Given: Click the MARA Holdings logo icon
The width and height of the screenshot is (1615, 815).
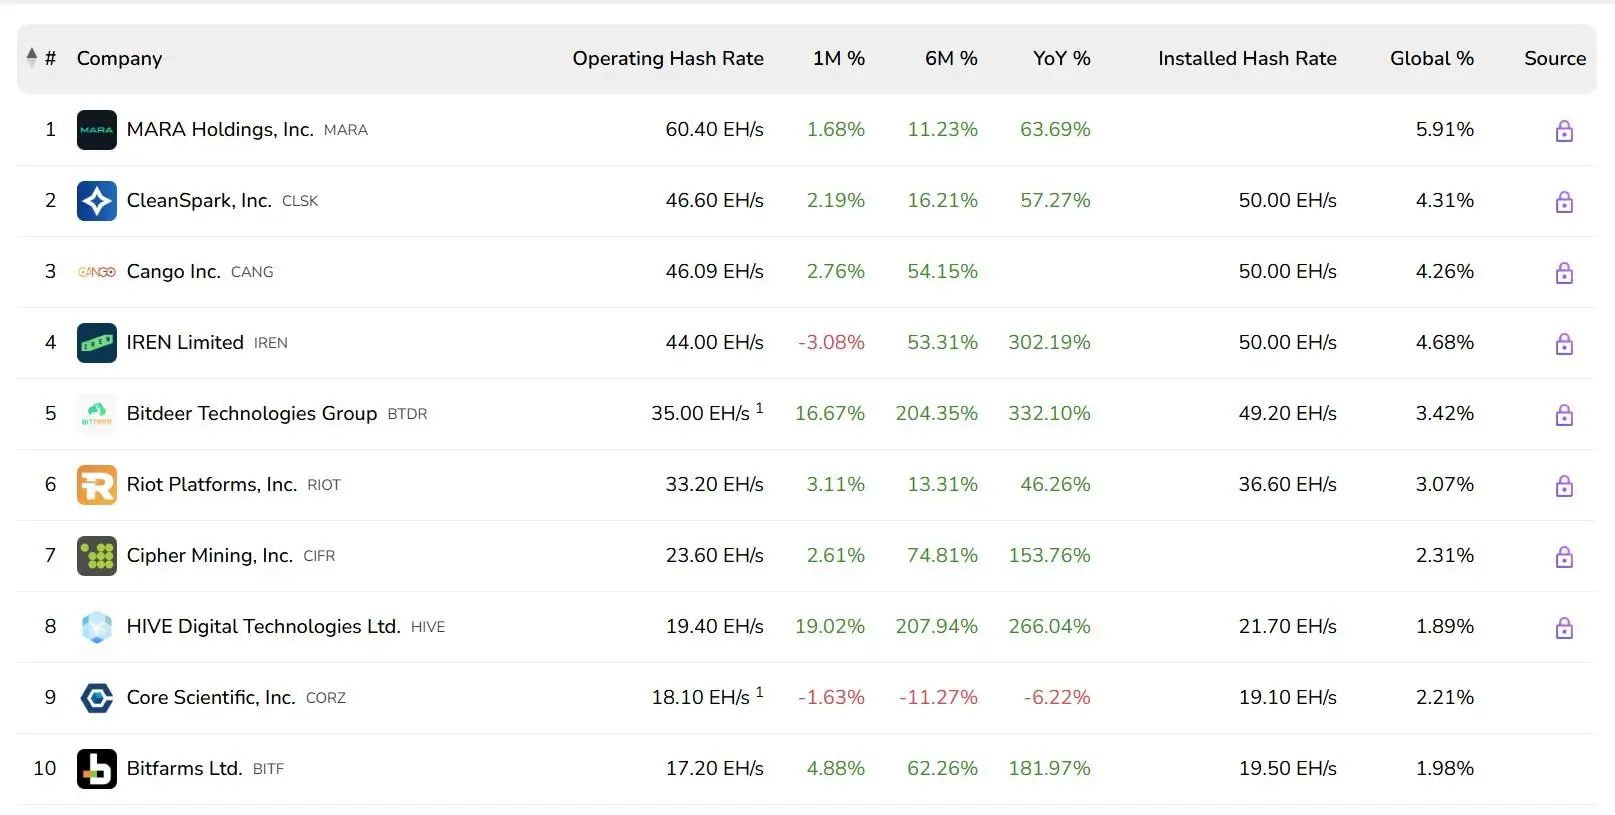Looking at the screenshot, I should (96, 130).
